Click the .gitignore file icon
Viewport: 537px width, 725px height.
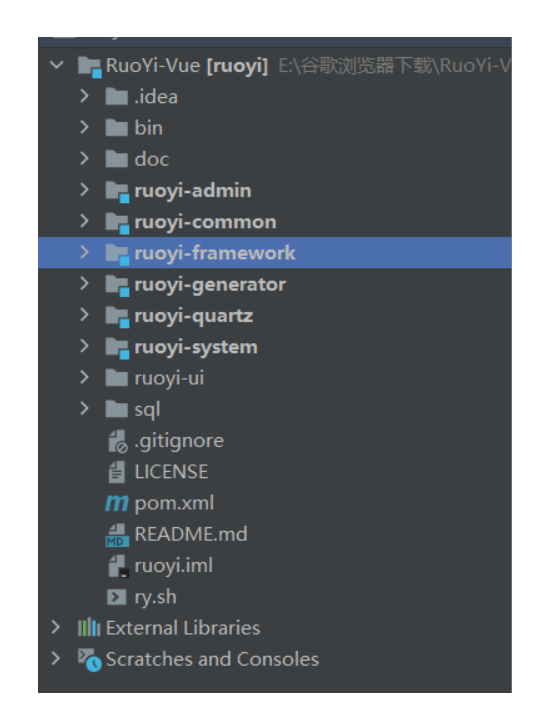point(117,441)
